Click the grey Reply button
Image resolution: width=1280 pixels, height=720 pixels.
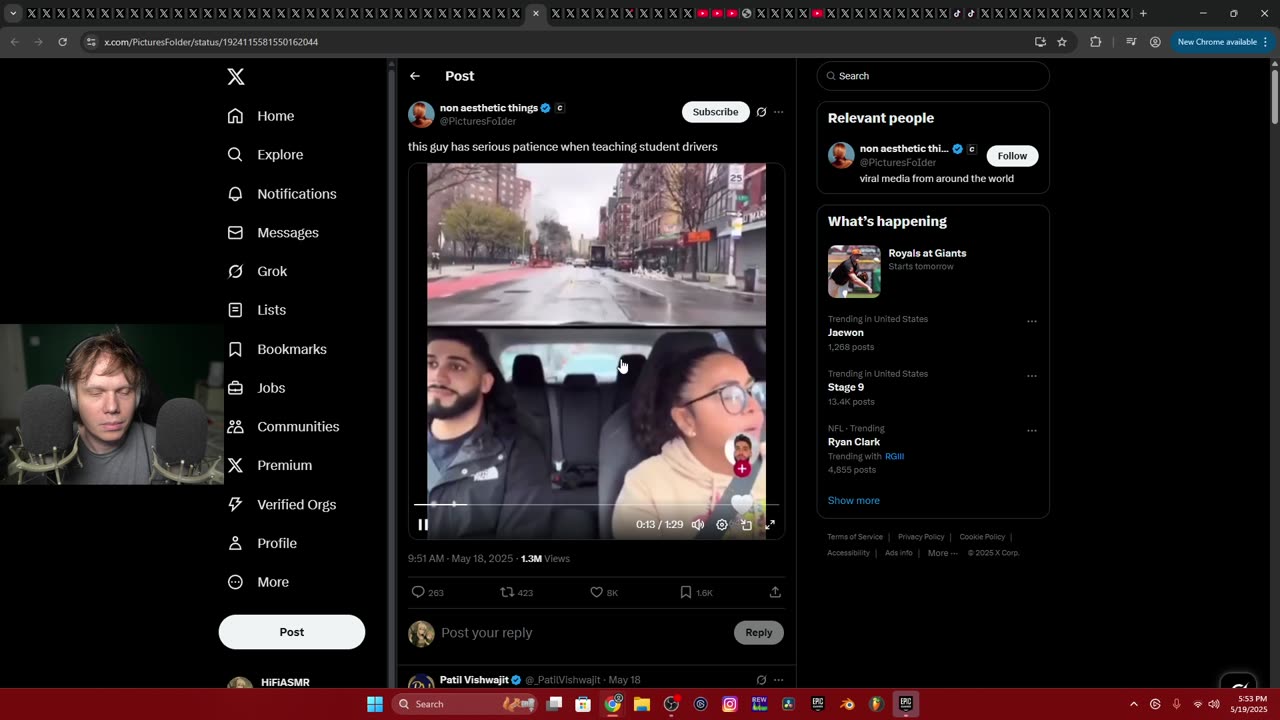pos(759,632)
